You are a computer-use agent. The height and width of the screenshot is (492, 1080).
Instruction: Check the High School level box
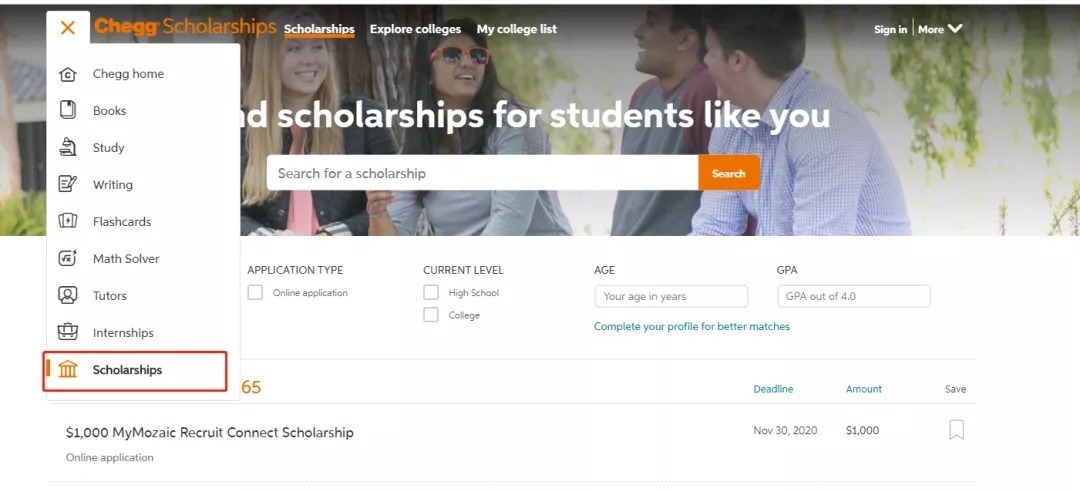click(431, 293)
